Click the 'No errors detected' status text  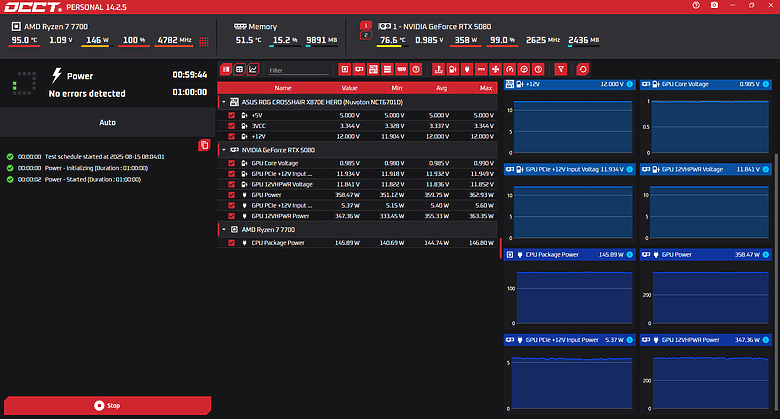coord(87,94)
